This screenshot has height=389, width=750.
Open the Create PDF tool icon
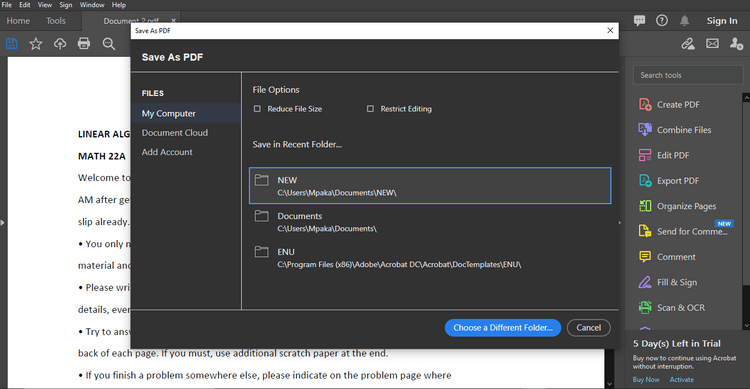(645, 104)
